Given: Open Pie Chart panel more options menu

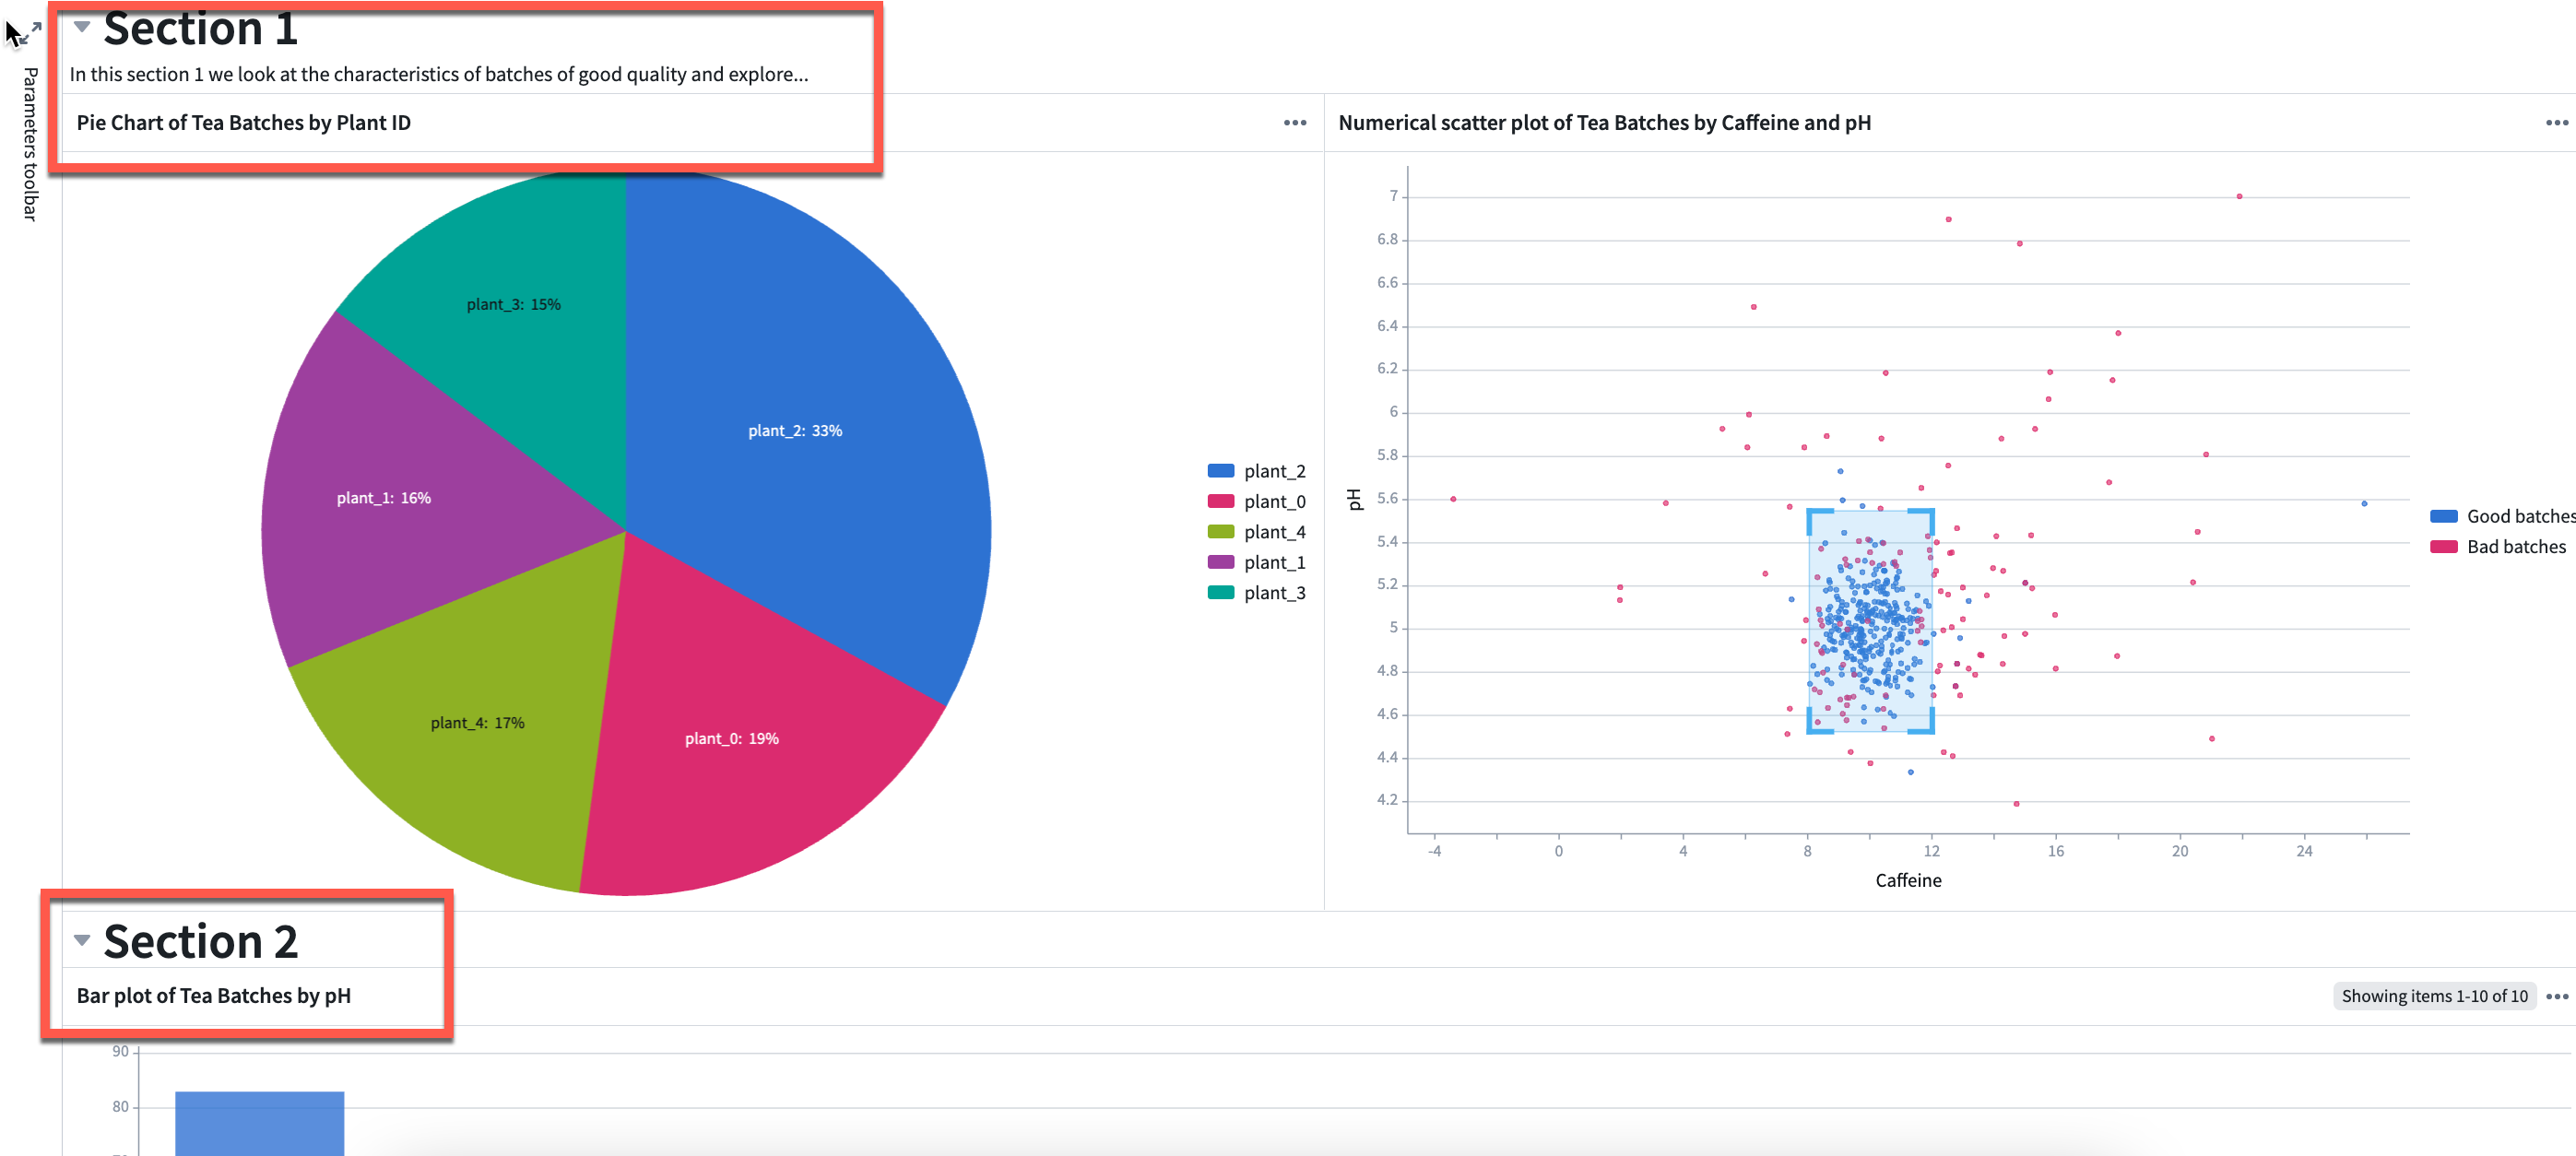Looking at the screenshot, I should (1295, 123).
